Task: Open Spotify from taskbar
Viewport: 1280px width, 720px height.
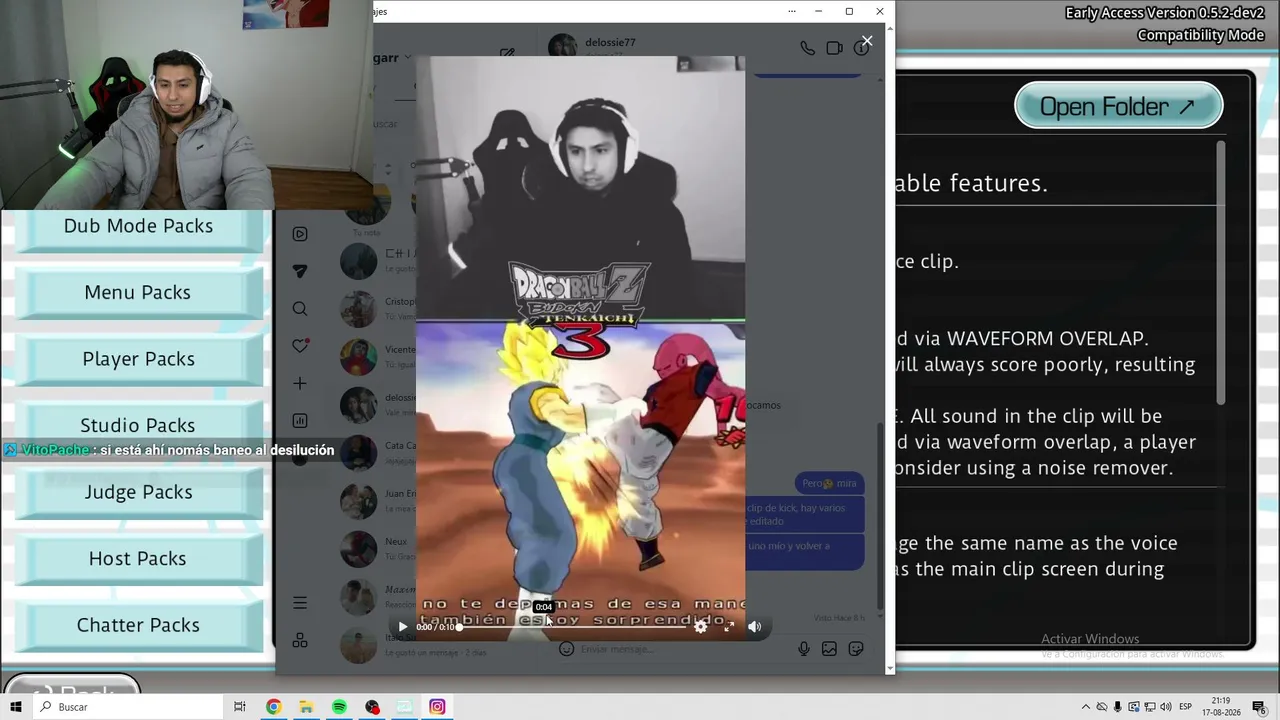Action: tap(339, 707)
